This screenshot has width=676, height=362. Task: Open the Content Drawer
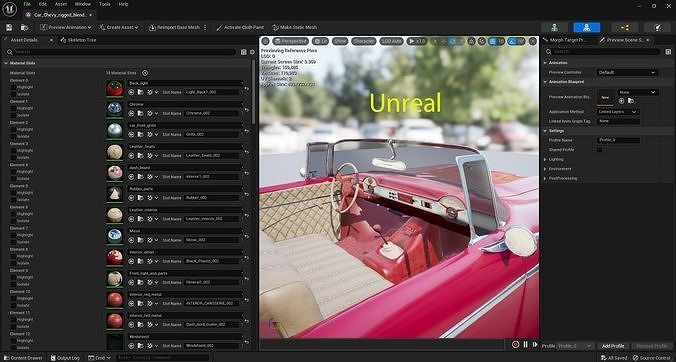[x=22, y=358]
